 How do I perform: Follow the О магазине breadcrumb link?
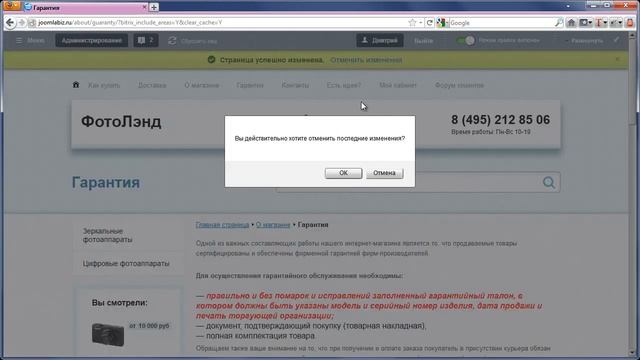pyautogui.click(x=273, y=225)
